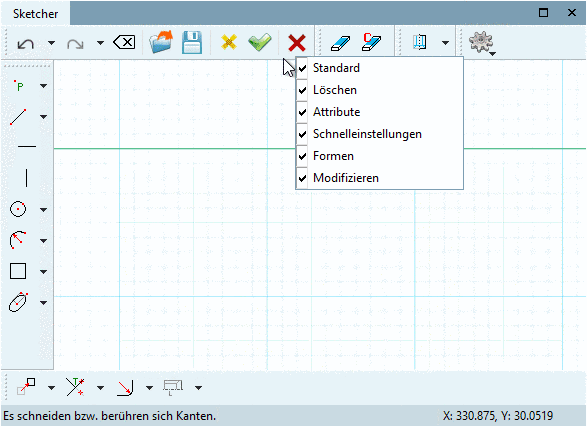This screenshot has width=587, height=426.
Task: Expand arc tool options arrow
Action: click(x=43, y=241)
